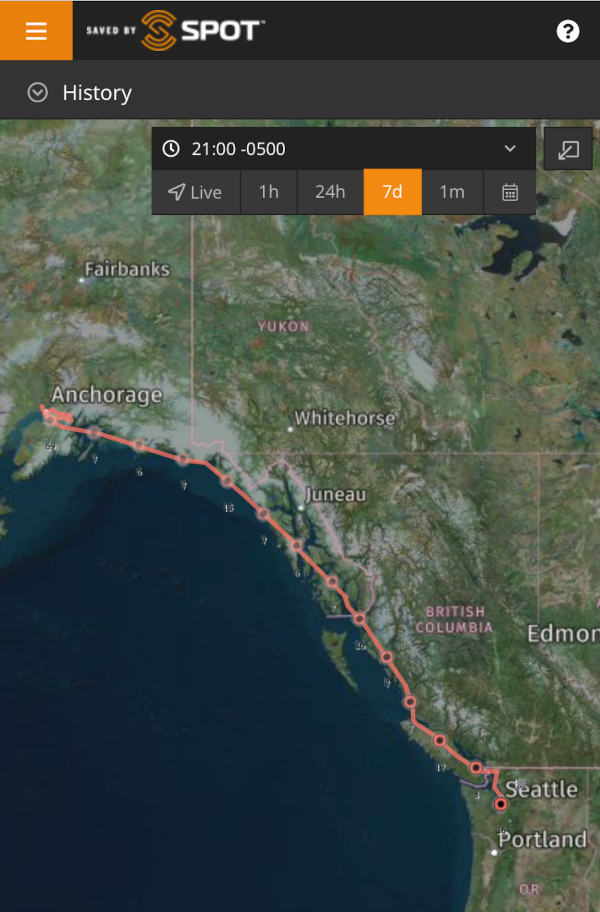Select the 24h time range
The height and width of the screenshot is (912, 600).
(x=330, y=192)
